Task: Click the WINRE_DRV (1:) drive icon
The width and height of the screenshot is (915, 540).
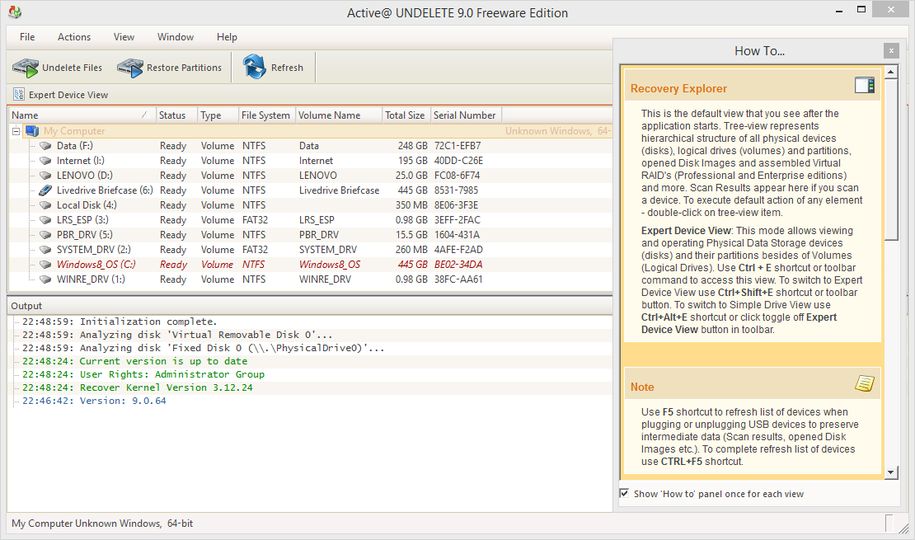Action: tap(46, 280)
